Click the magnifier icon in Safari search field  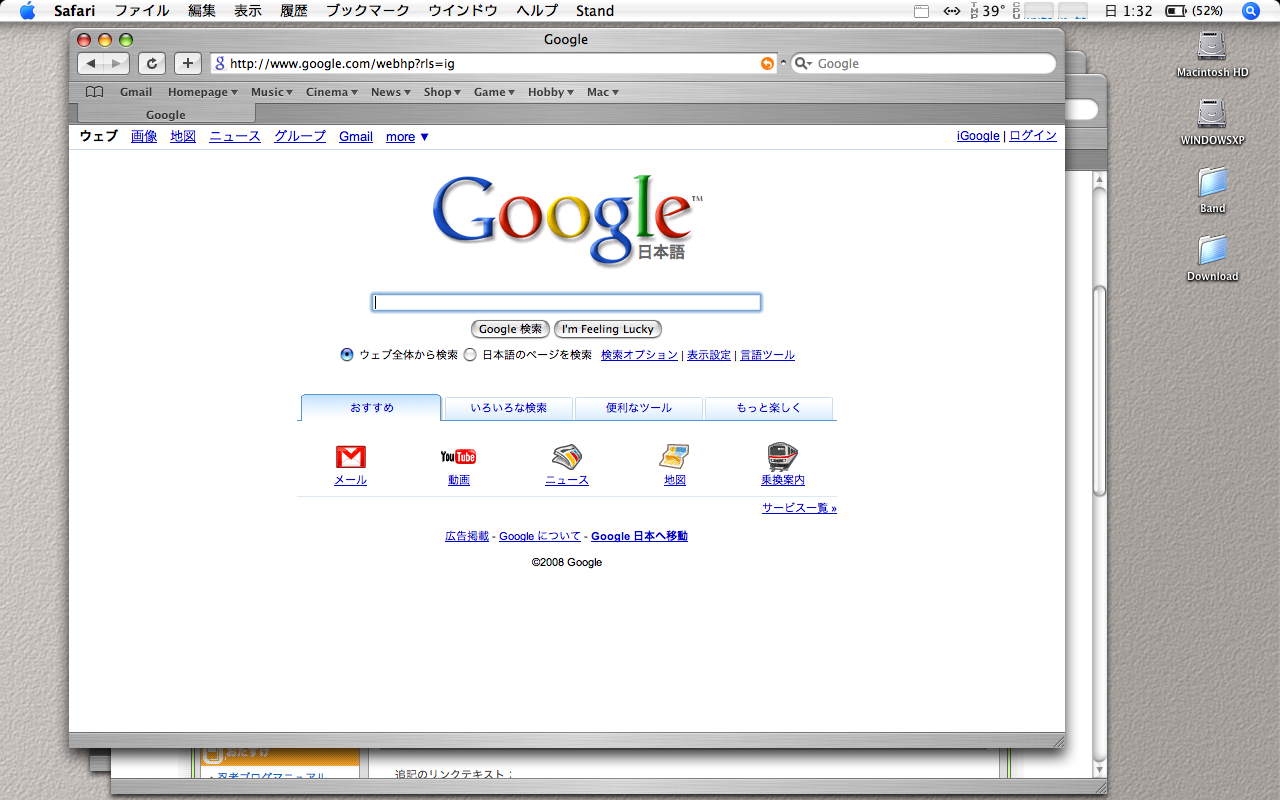(803, 63)
